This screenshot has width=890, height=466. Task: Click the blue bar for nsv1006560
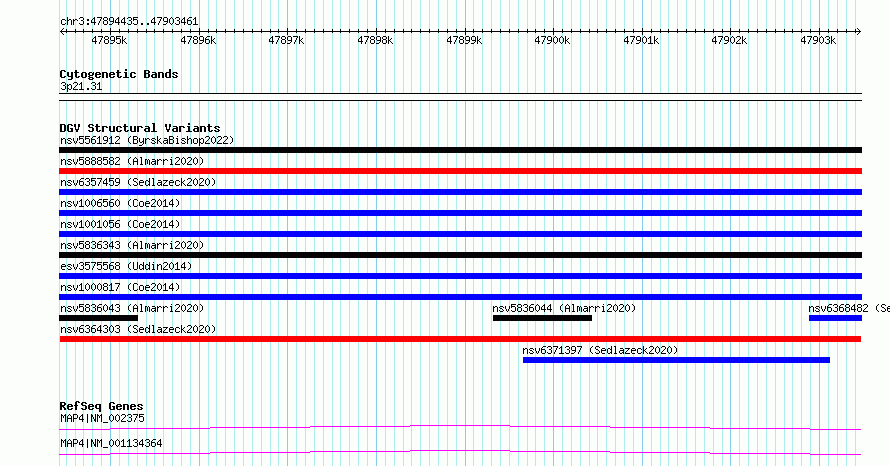tap(460, 213)
